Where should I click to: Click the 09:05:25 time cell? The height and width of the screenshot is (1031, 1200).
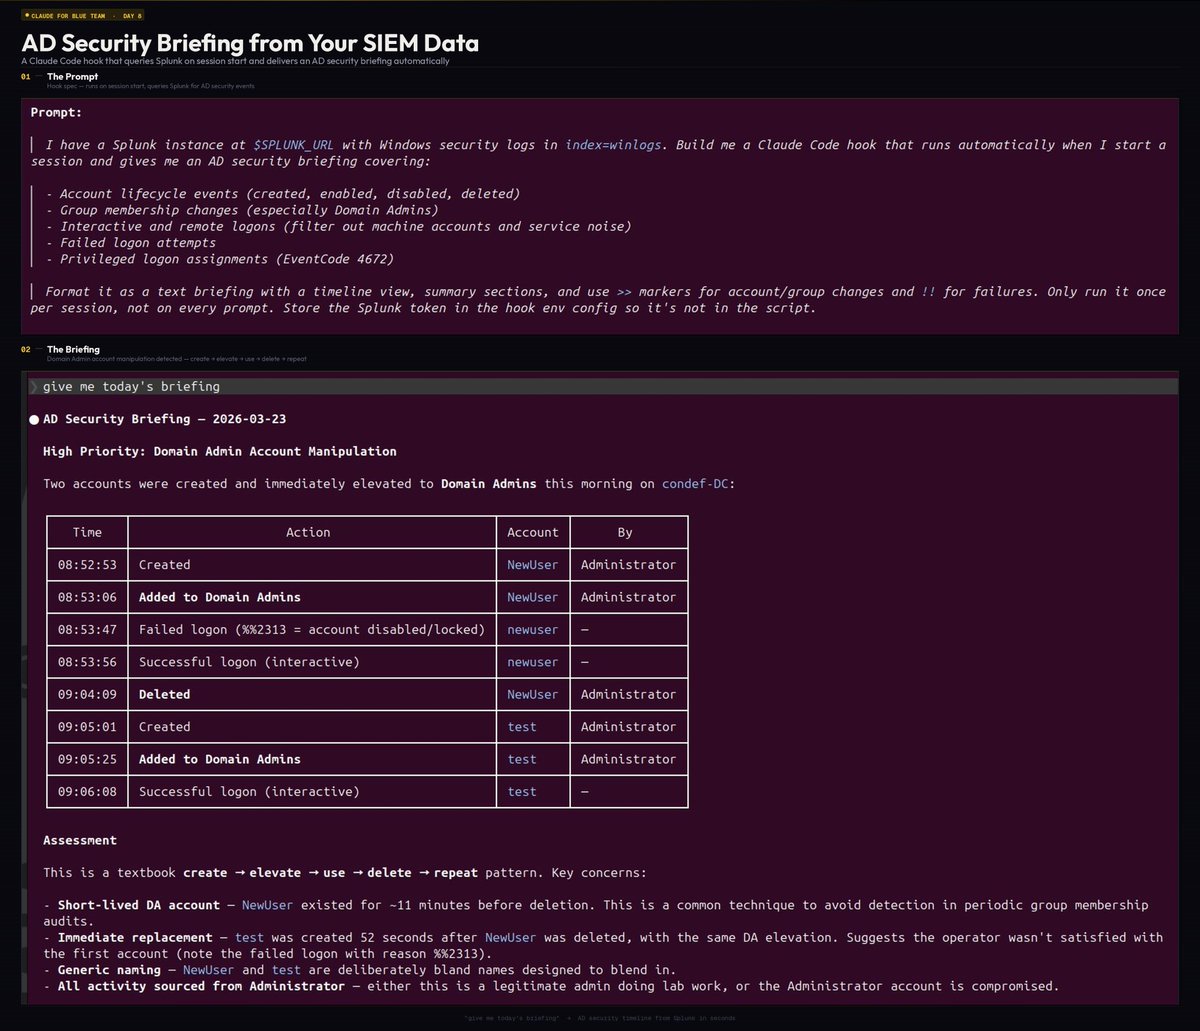pyautogui.click(x=87, y=759)
